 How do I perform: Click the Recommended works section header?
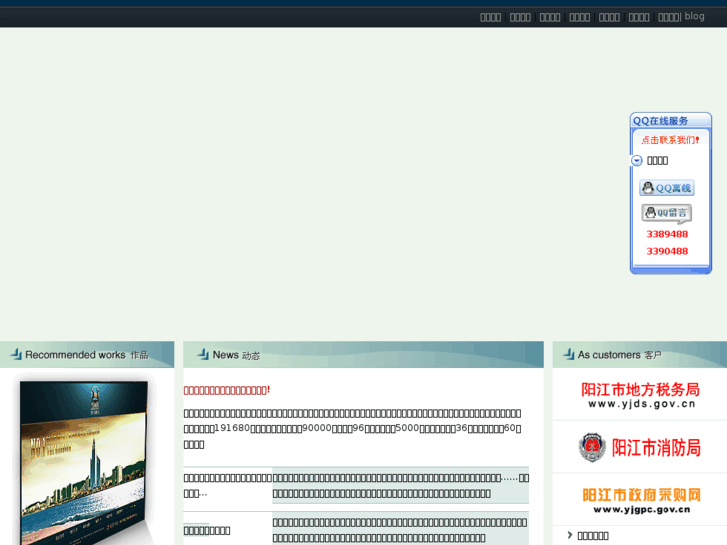coord(87,355)
